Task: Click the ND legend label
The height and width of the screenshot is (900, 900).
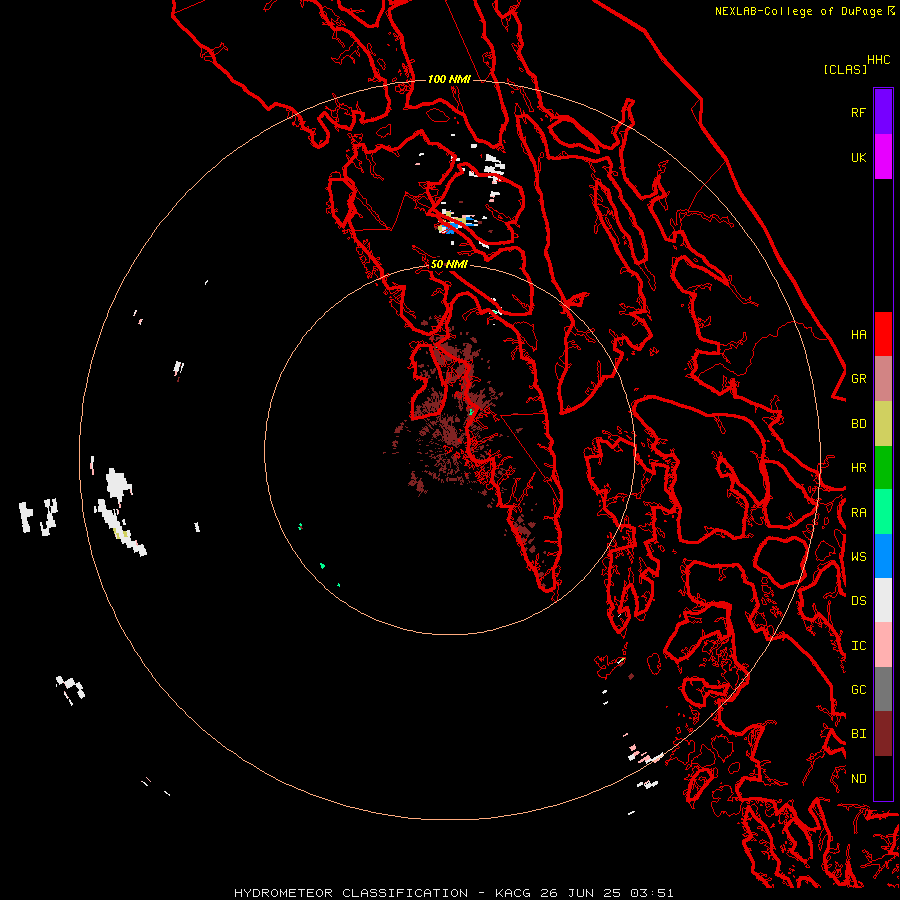Action: pyautogui.click(x=858, y=779)
